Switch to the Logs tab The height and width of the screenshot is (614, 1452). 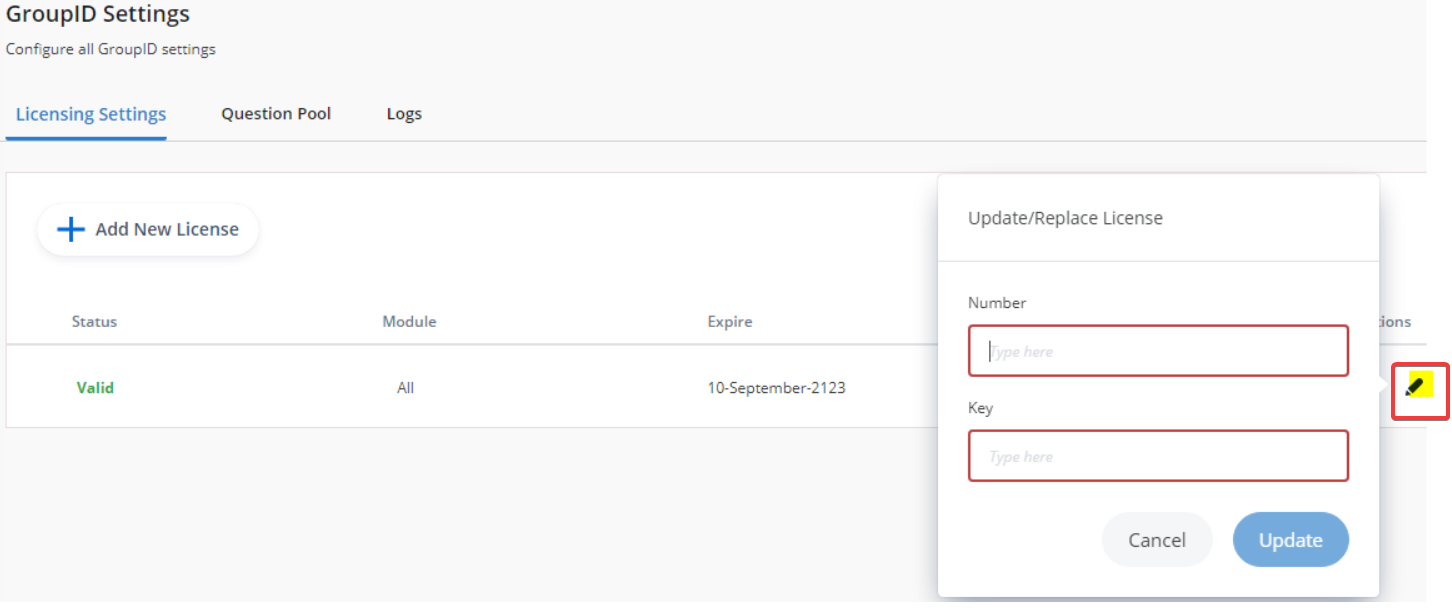click(x=403, y=113)
